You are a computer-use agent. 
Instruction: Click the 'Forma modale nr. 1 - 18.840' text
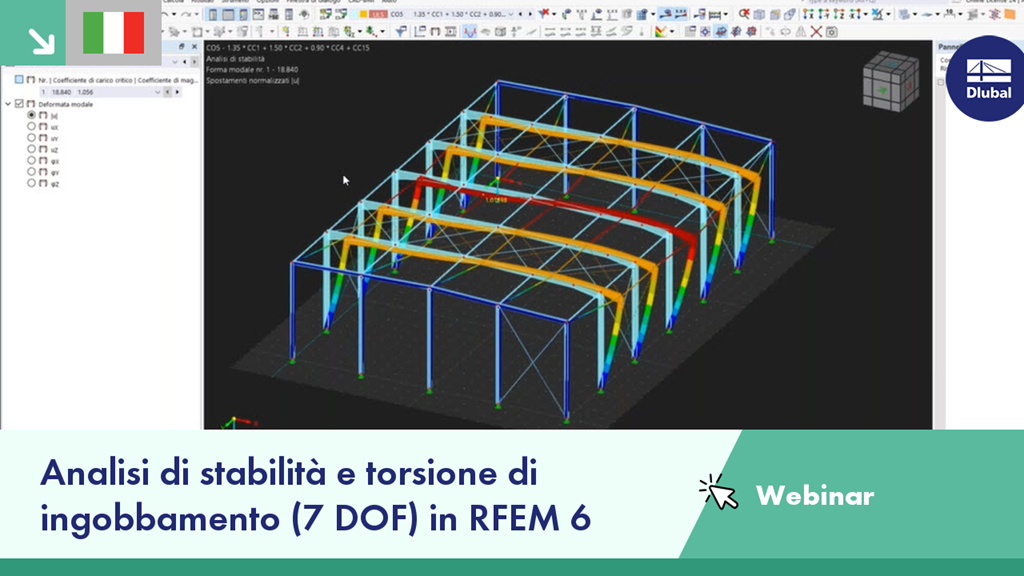tap(252, 70)
